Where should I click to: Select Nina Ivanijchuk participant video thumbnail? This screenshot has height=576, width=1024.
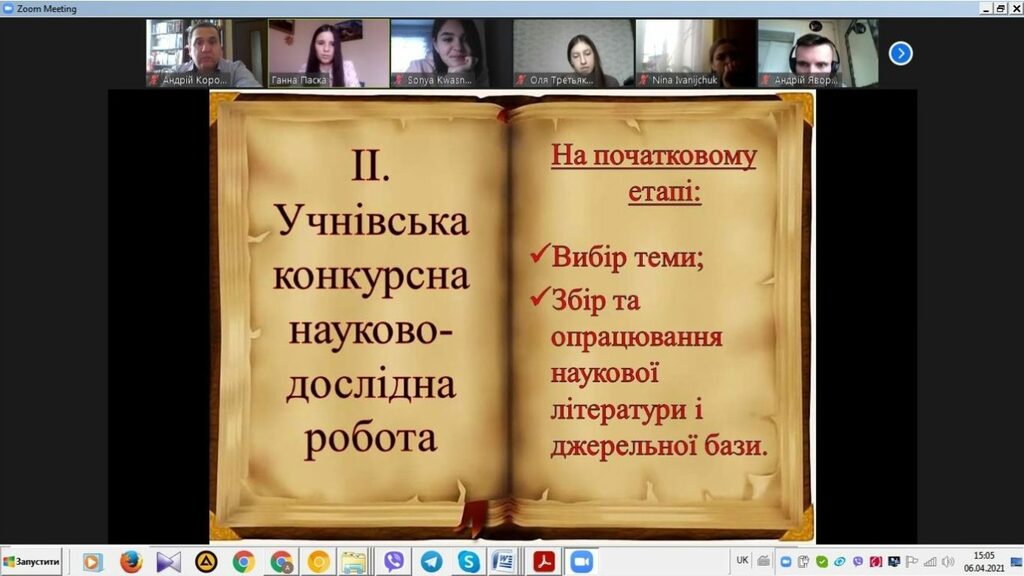(x=695, y=53)
